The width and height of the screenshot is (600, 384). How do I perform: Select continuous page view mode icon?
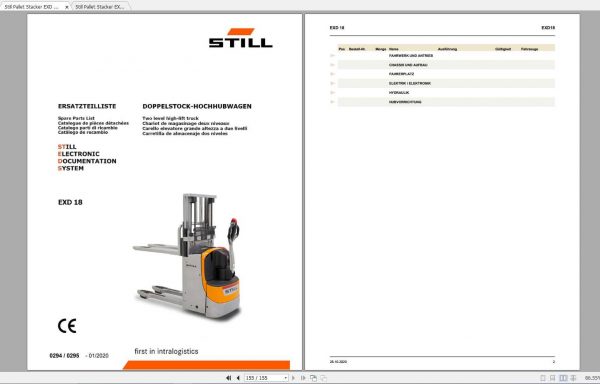tap(553, 378)
